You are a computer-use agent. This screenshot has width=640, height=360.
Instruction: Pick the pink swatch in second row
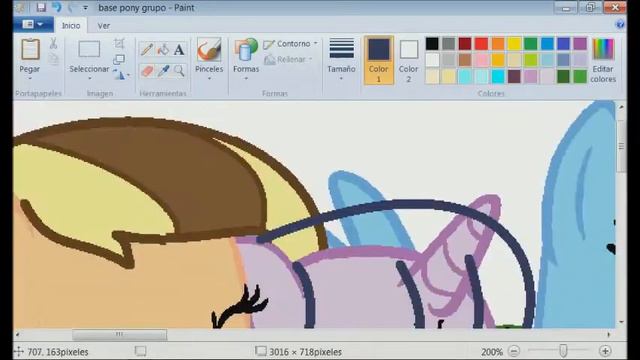tap(481, 60)
